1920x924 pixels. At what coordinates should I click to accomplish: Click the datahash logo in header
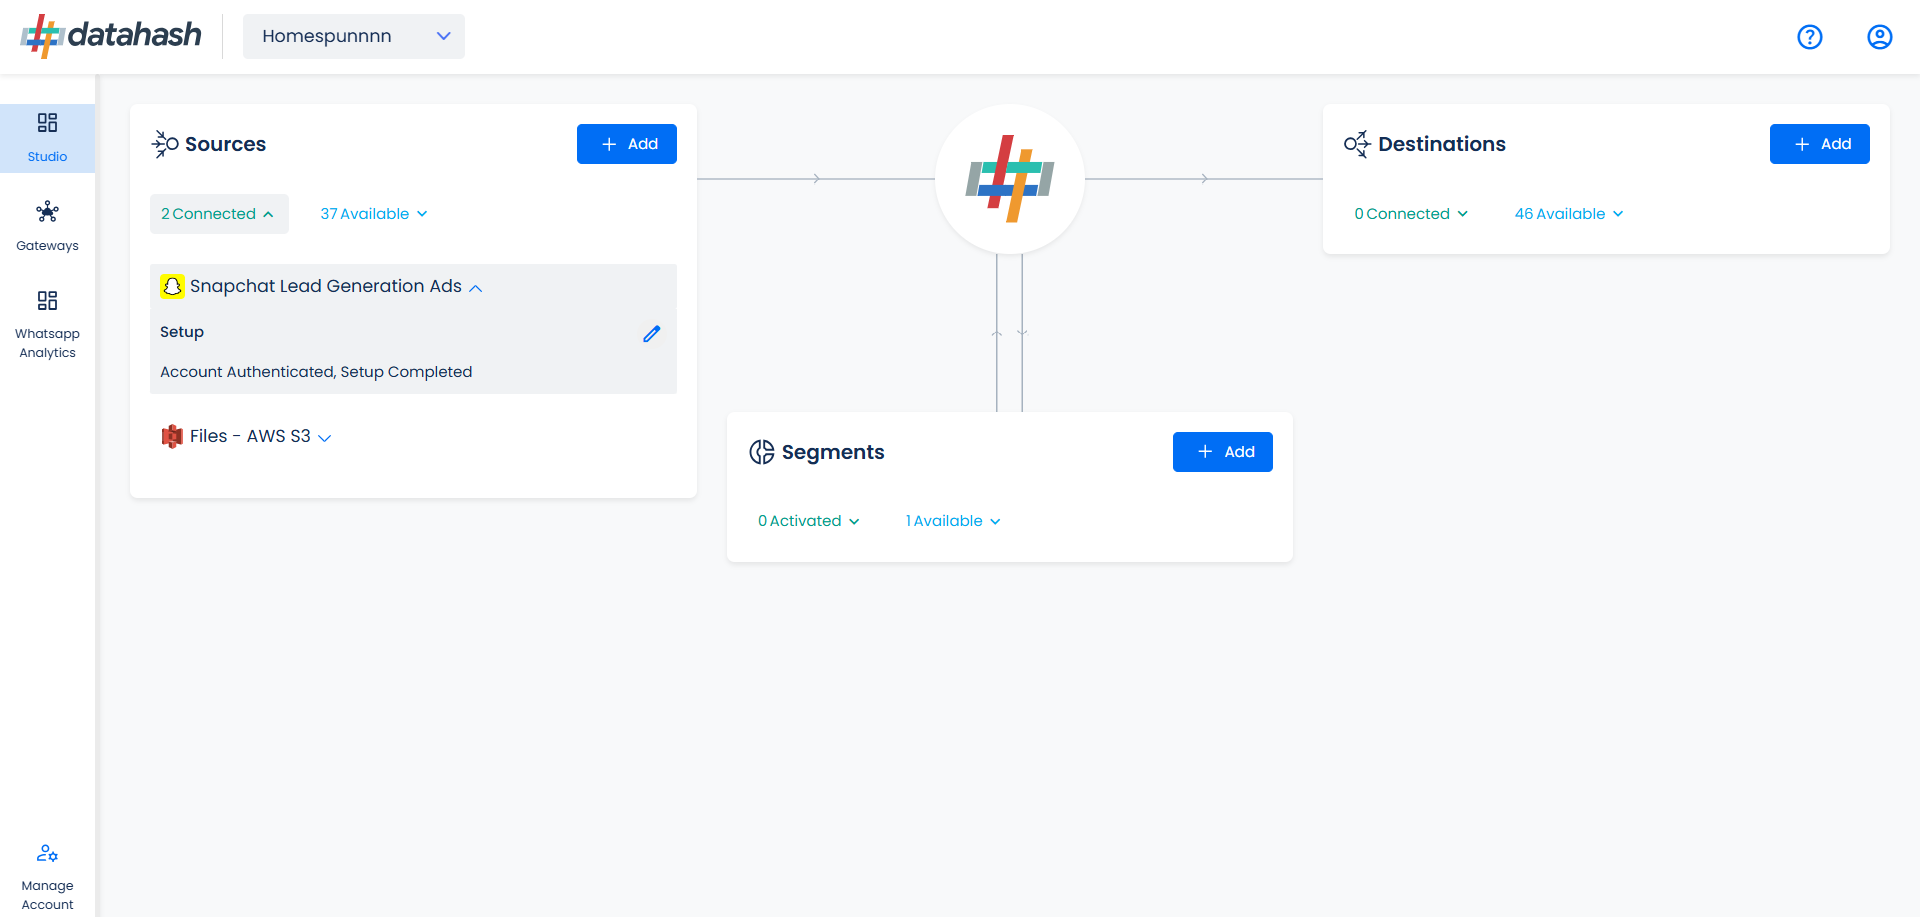point(111,36)
